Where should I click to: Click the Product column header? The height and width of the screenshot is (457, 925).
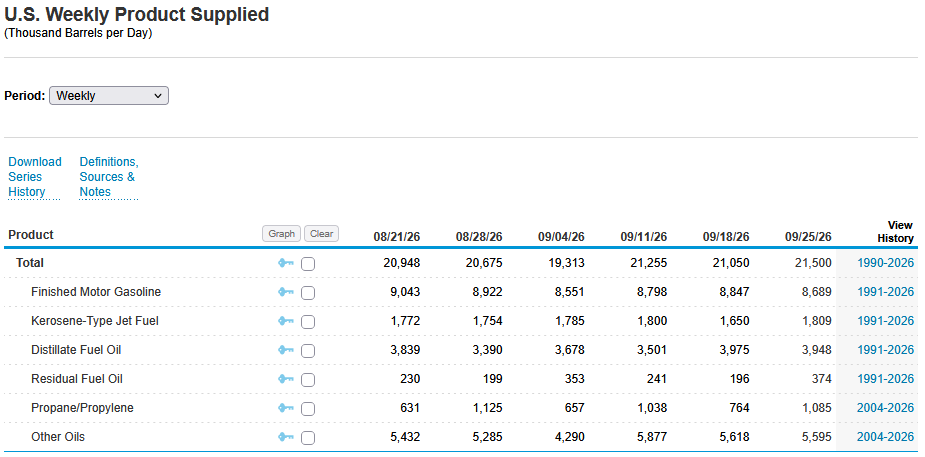tap(31, 235)
